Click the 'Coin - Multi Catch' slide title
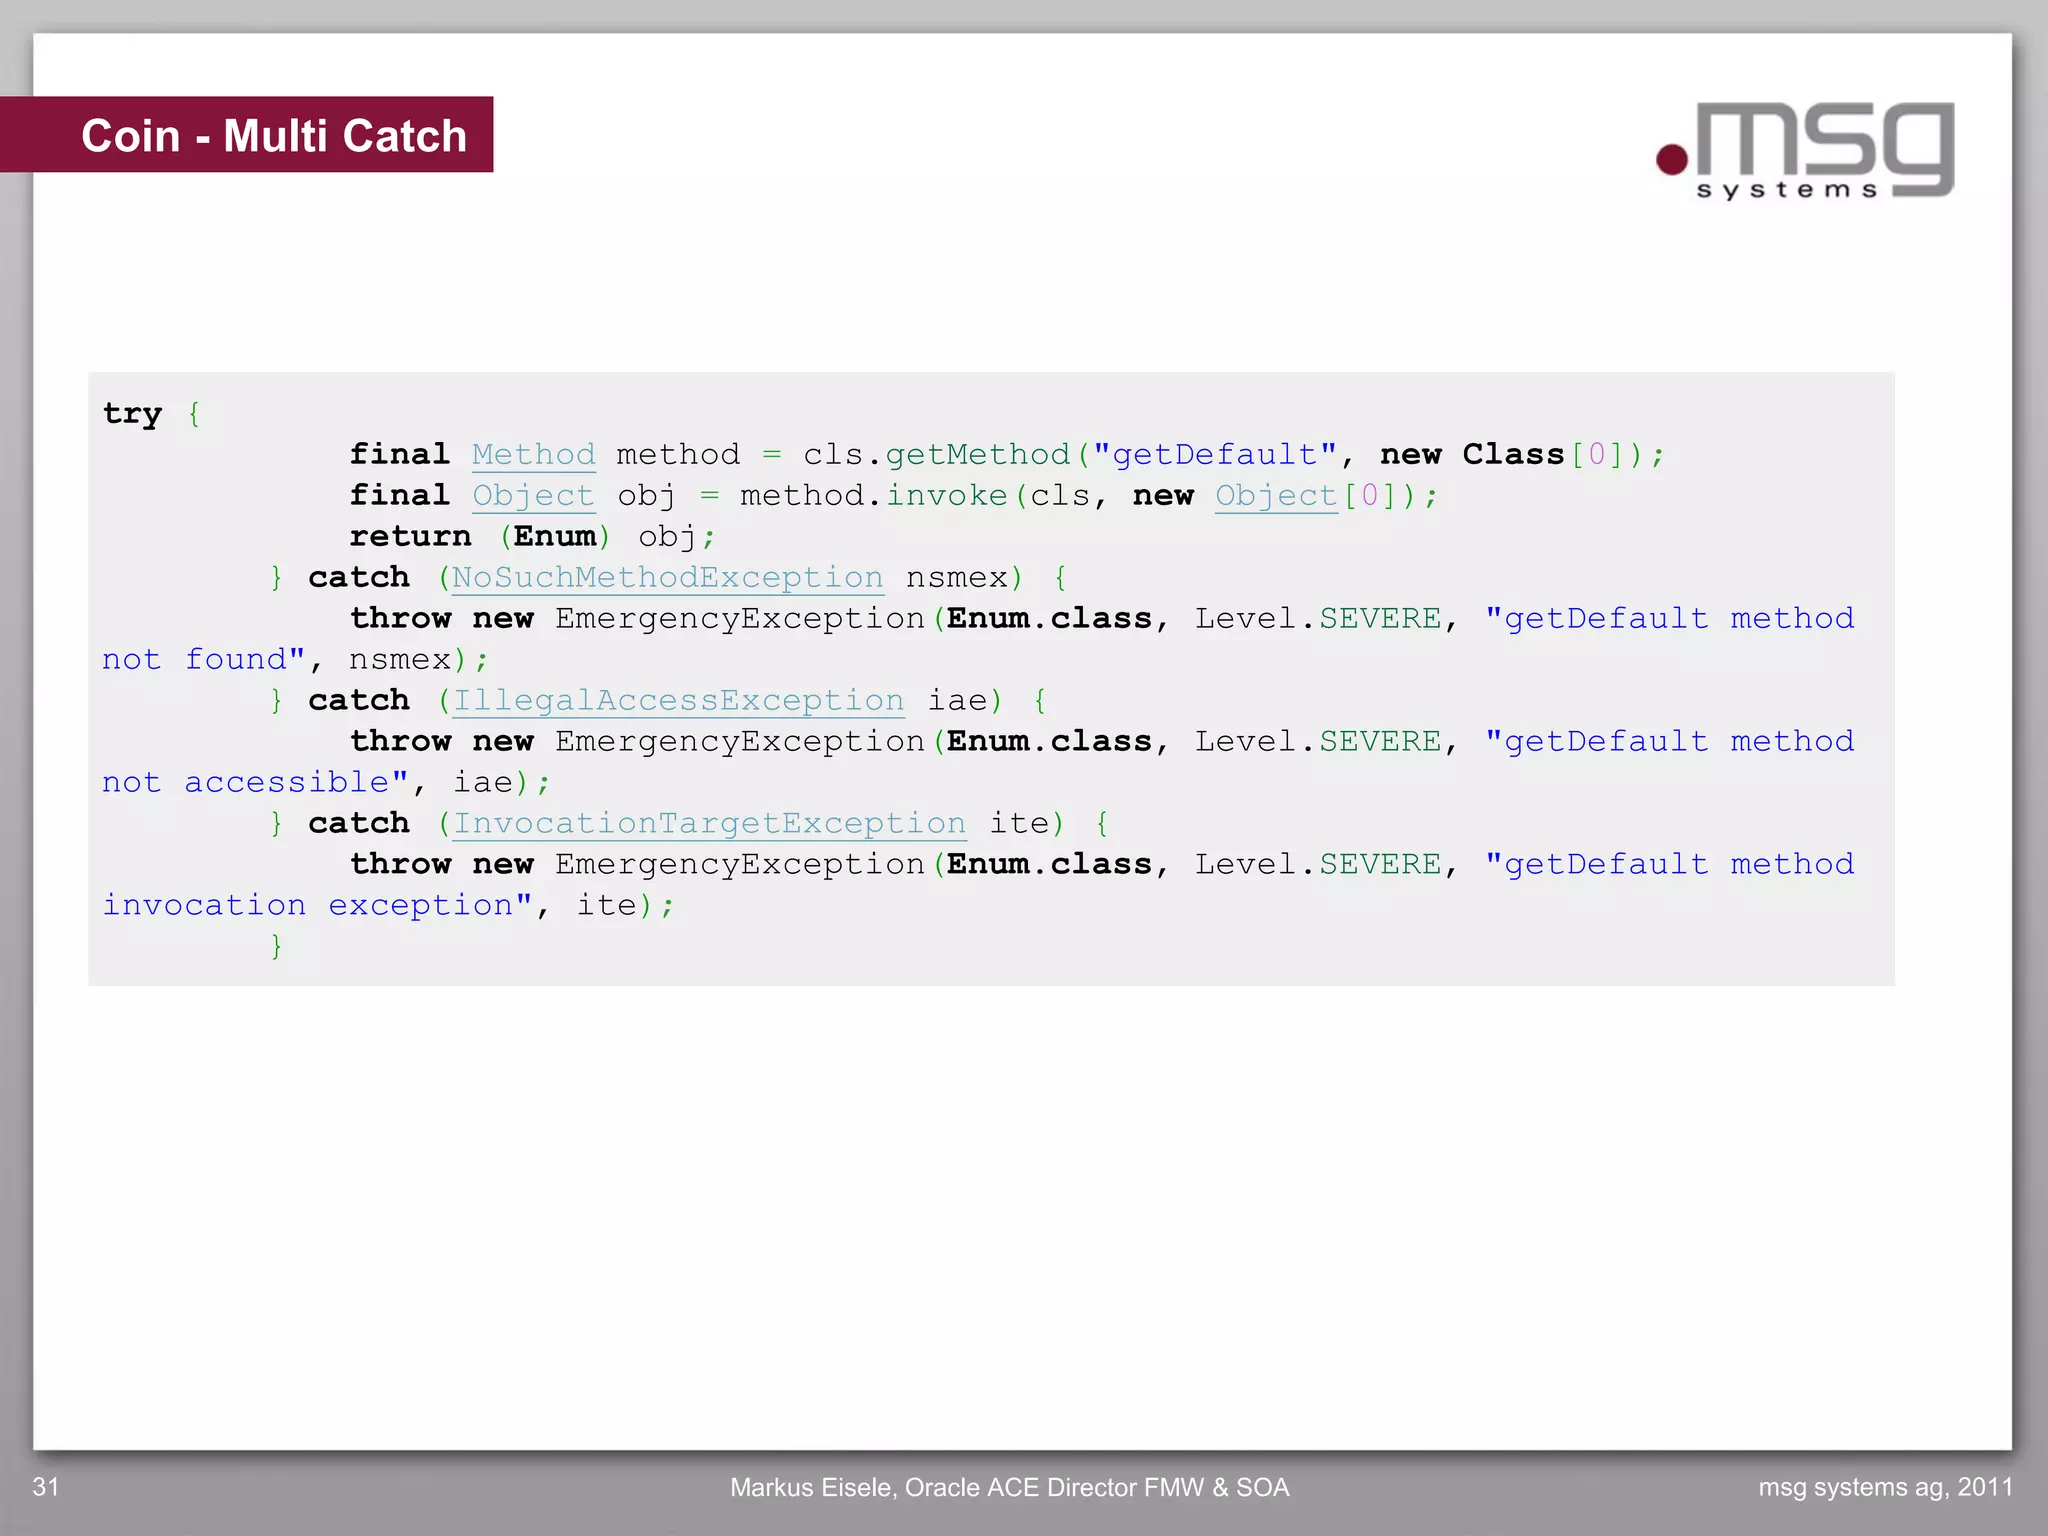2048x1536 pixels. click(274, 136)
